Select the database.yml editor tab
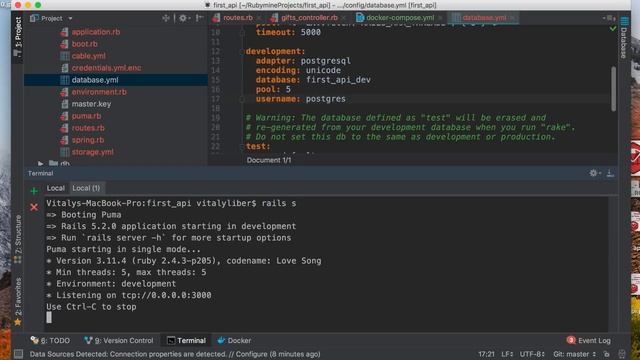Viewport: 640px width, 360px height. 484,18
